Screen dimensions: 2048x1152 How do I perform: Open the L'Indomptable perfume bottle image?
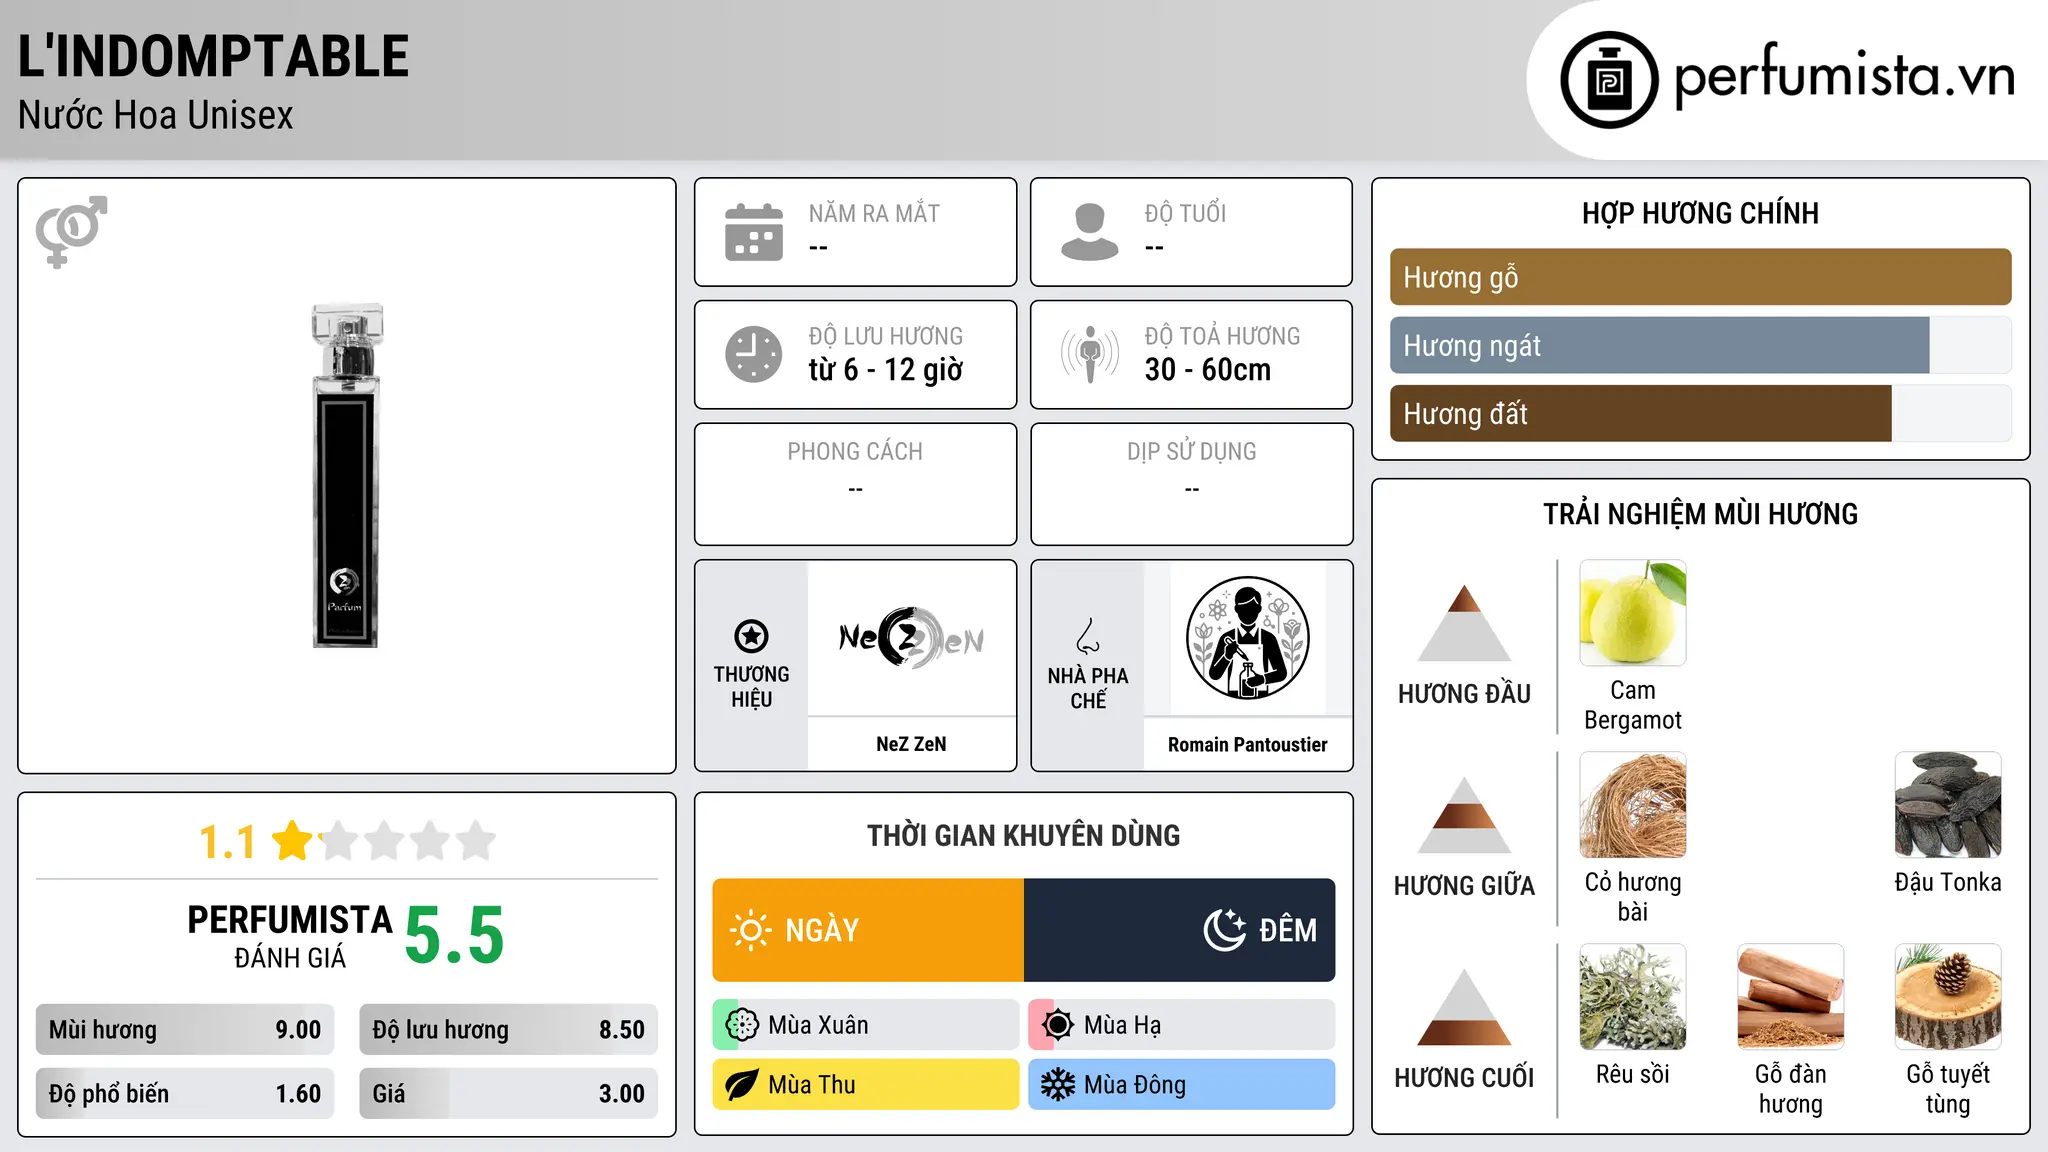click(346, 476)
